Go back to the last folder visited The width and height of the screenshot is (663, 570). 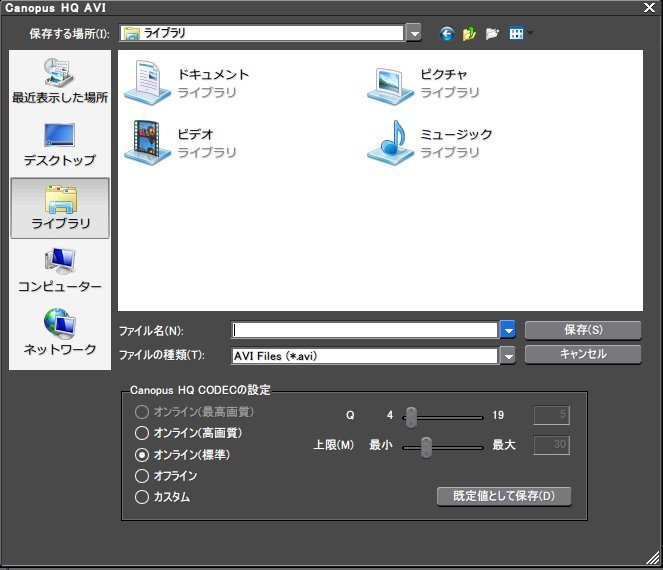[447, 33]
